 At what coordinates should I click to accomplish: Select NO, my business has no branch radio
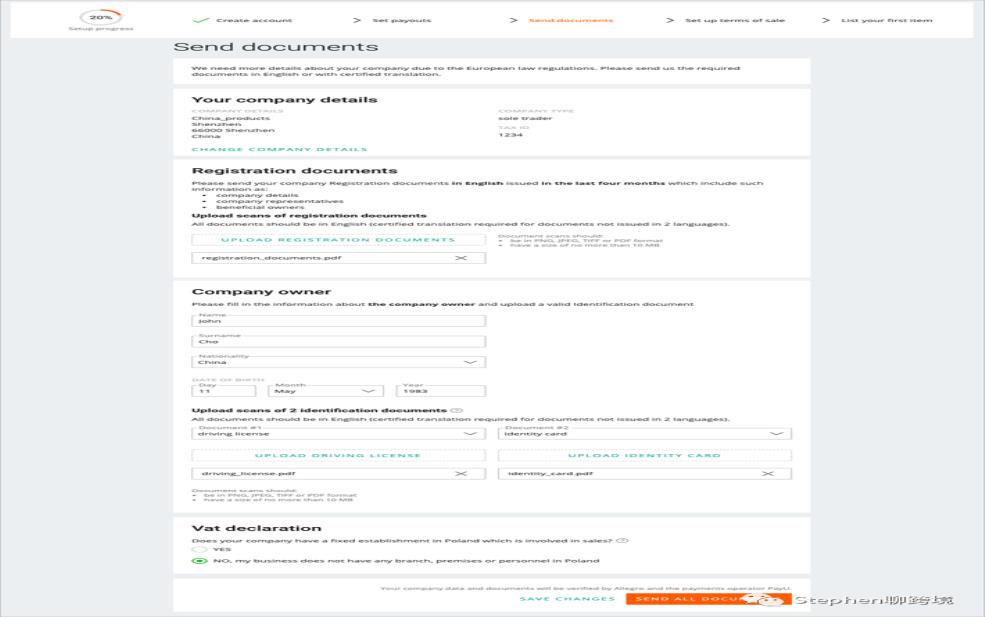pyautogui.click(x=200, y=560)
